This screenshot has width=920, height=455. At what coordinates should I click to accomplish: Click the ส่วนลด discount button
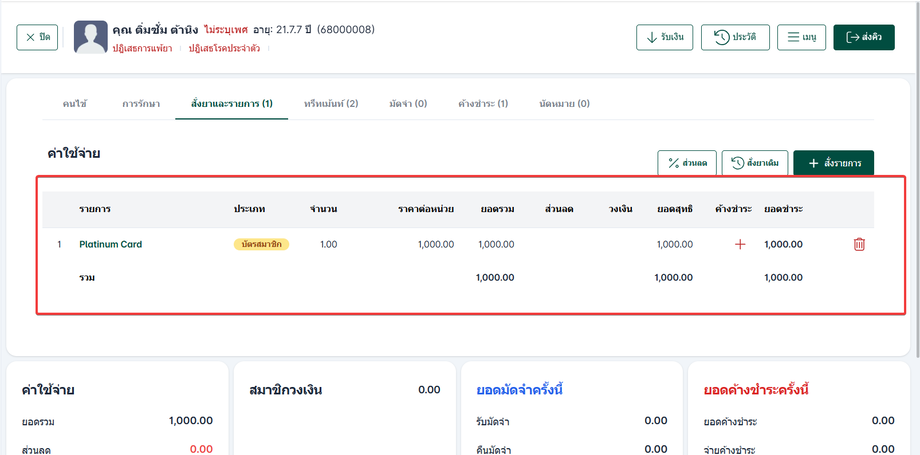(x=686, y=163)
